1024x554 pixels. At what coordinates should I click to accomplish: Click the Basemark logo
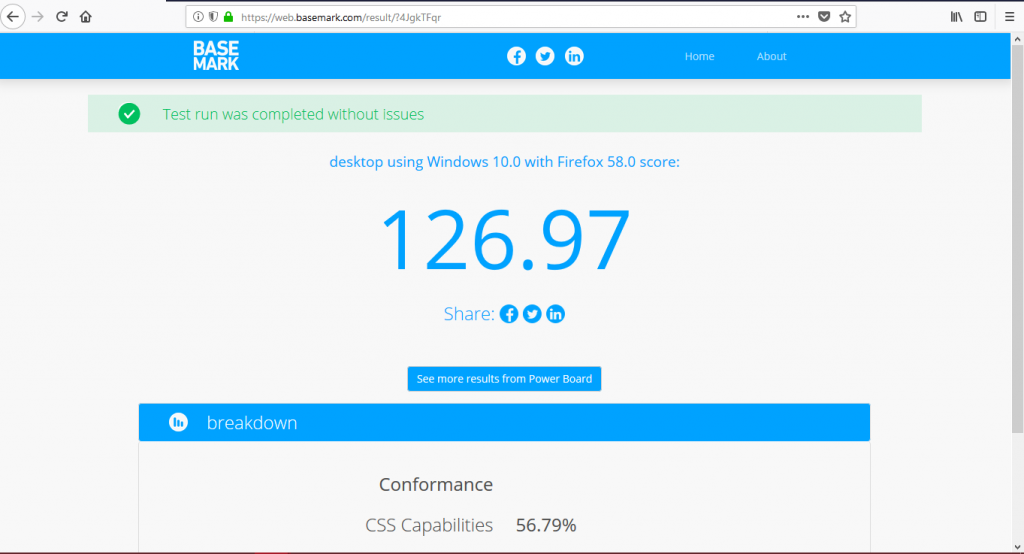(x=216, y=56)
